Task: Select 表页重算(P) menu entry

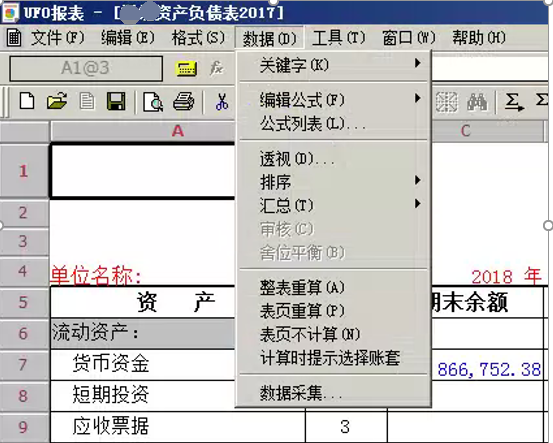Action: click(334, 311)
